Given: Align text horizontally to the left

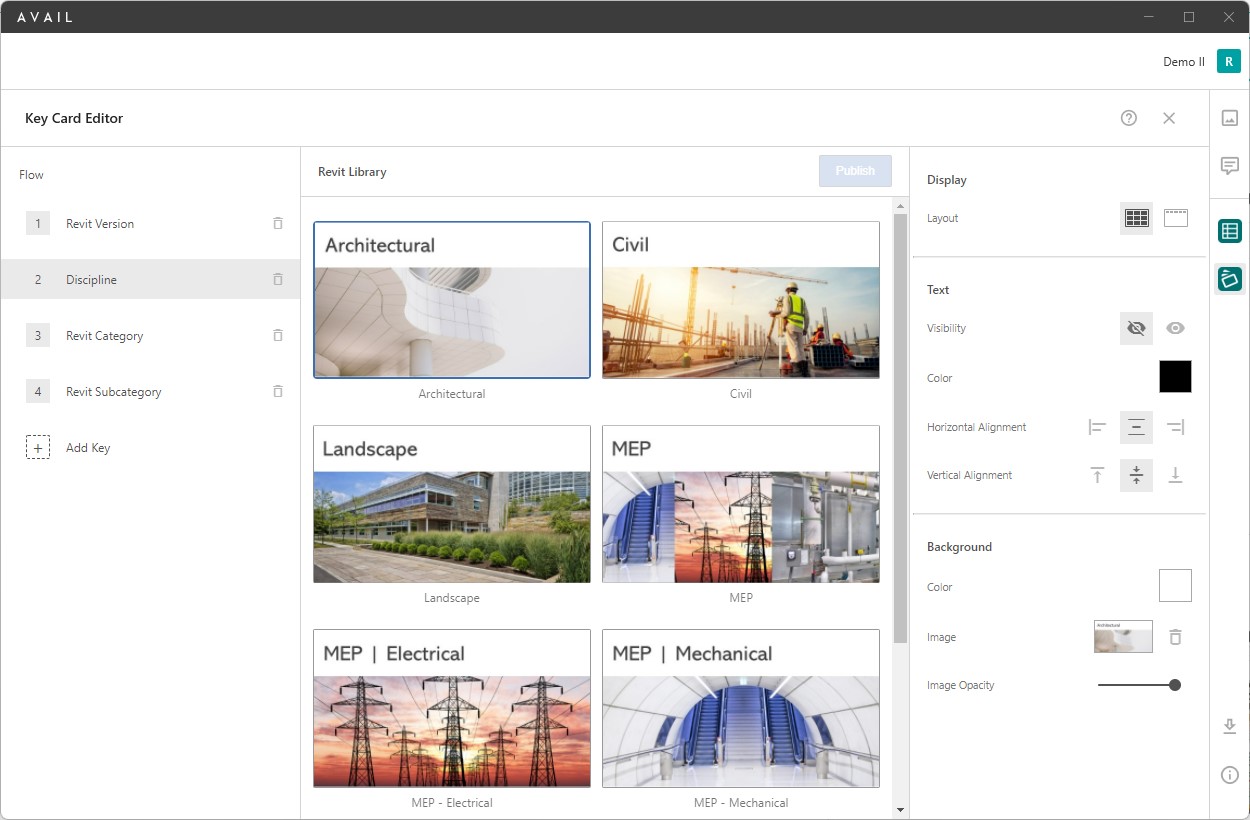Looking at the screenshot, I should click(1097, 427).
